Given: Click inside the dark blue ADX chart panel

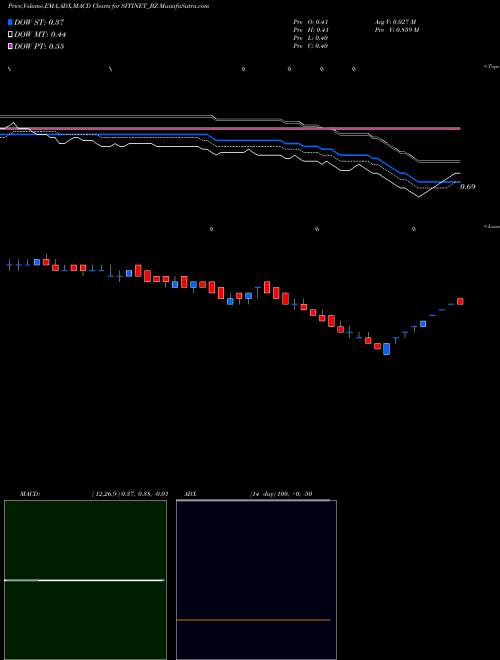Looking at the screenshot, I should pyautogui.click(x=256, y=580).
